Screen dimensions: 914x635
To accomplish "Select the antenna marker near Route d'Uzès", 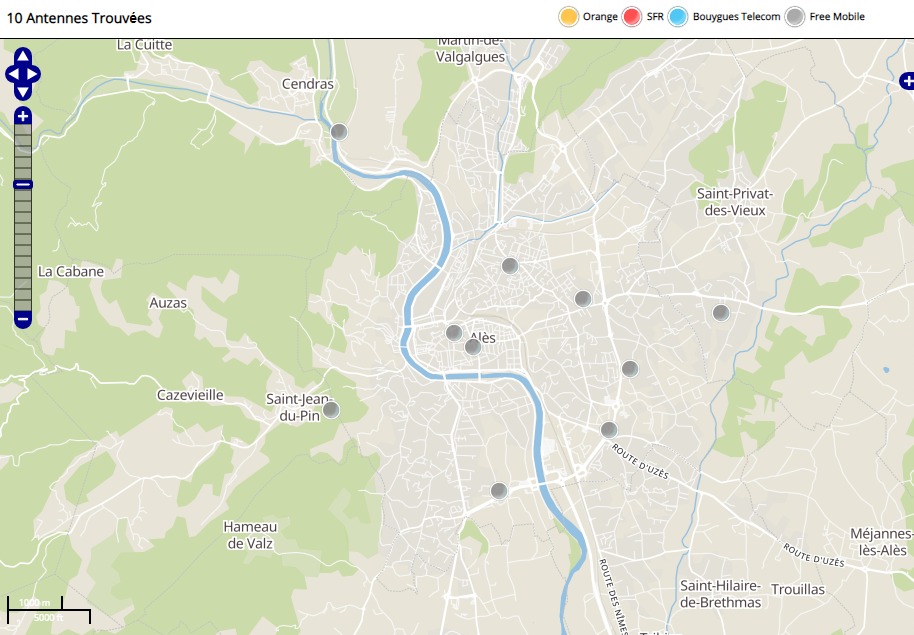I will pos(609,430).
